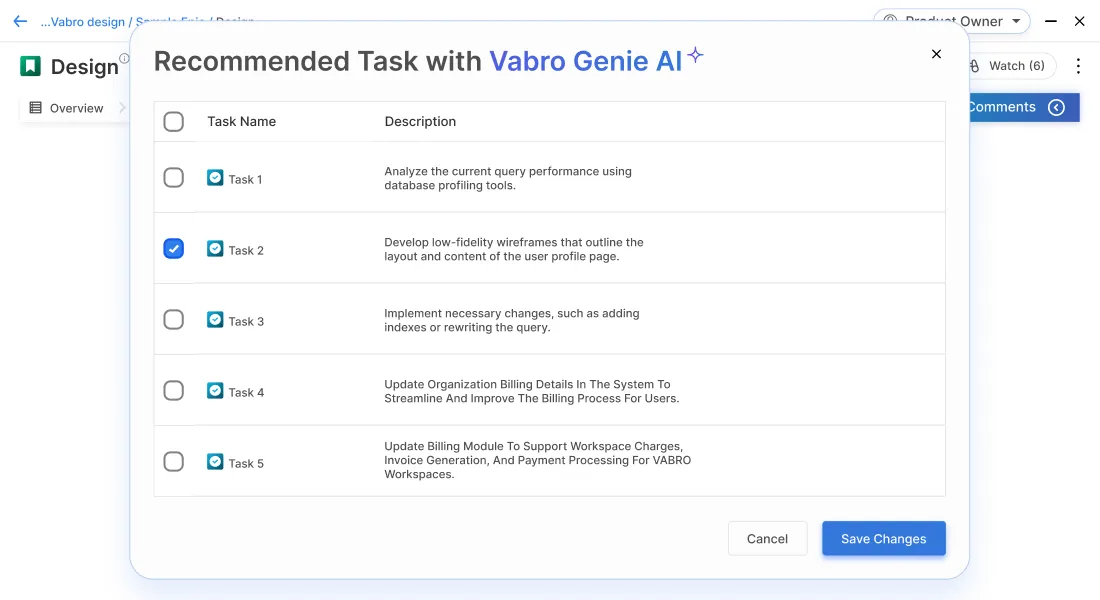1100x600 pixels.
Task: Click the Cancel button
Action: click(x=767, y=538)
